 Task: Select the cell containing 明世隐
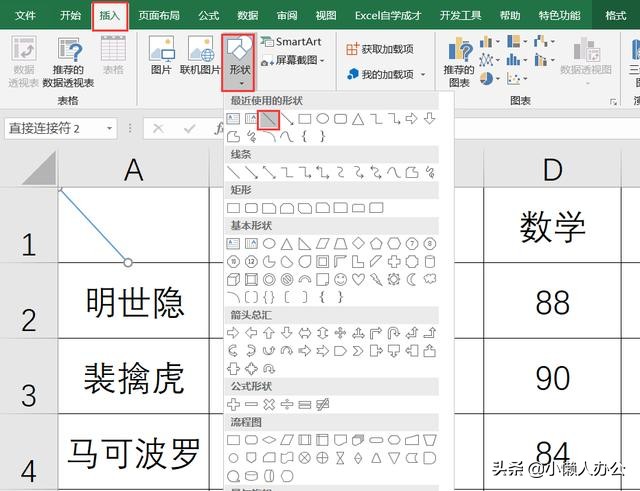[134, 301]
